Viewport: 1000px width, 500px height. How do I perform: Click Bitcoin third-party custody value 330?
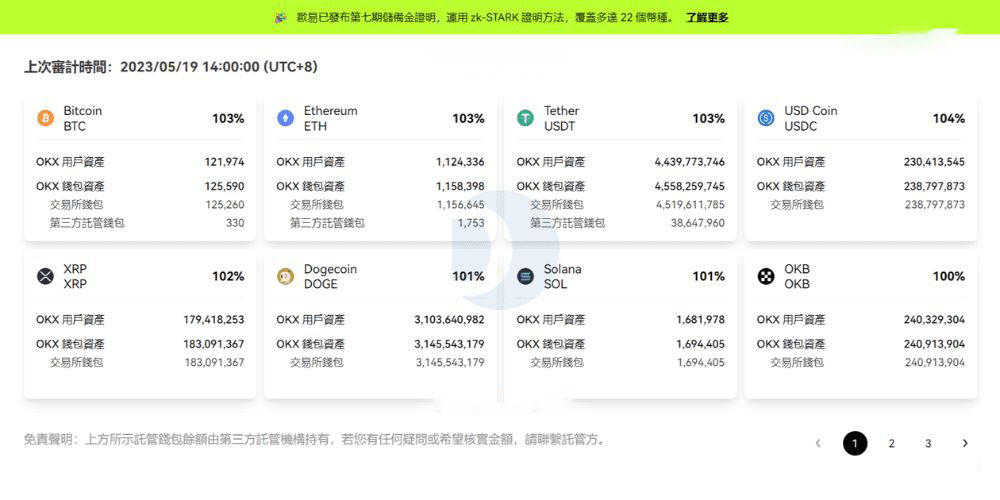tap(235, 224)
